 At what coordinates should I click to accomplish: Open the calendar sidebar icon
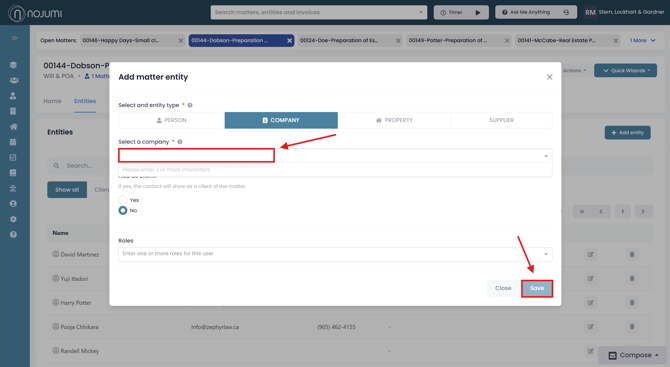tap(13, 142)
